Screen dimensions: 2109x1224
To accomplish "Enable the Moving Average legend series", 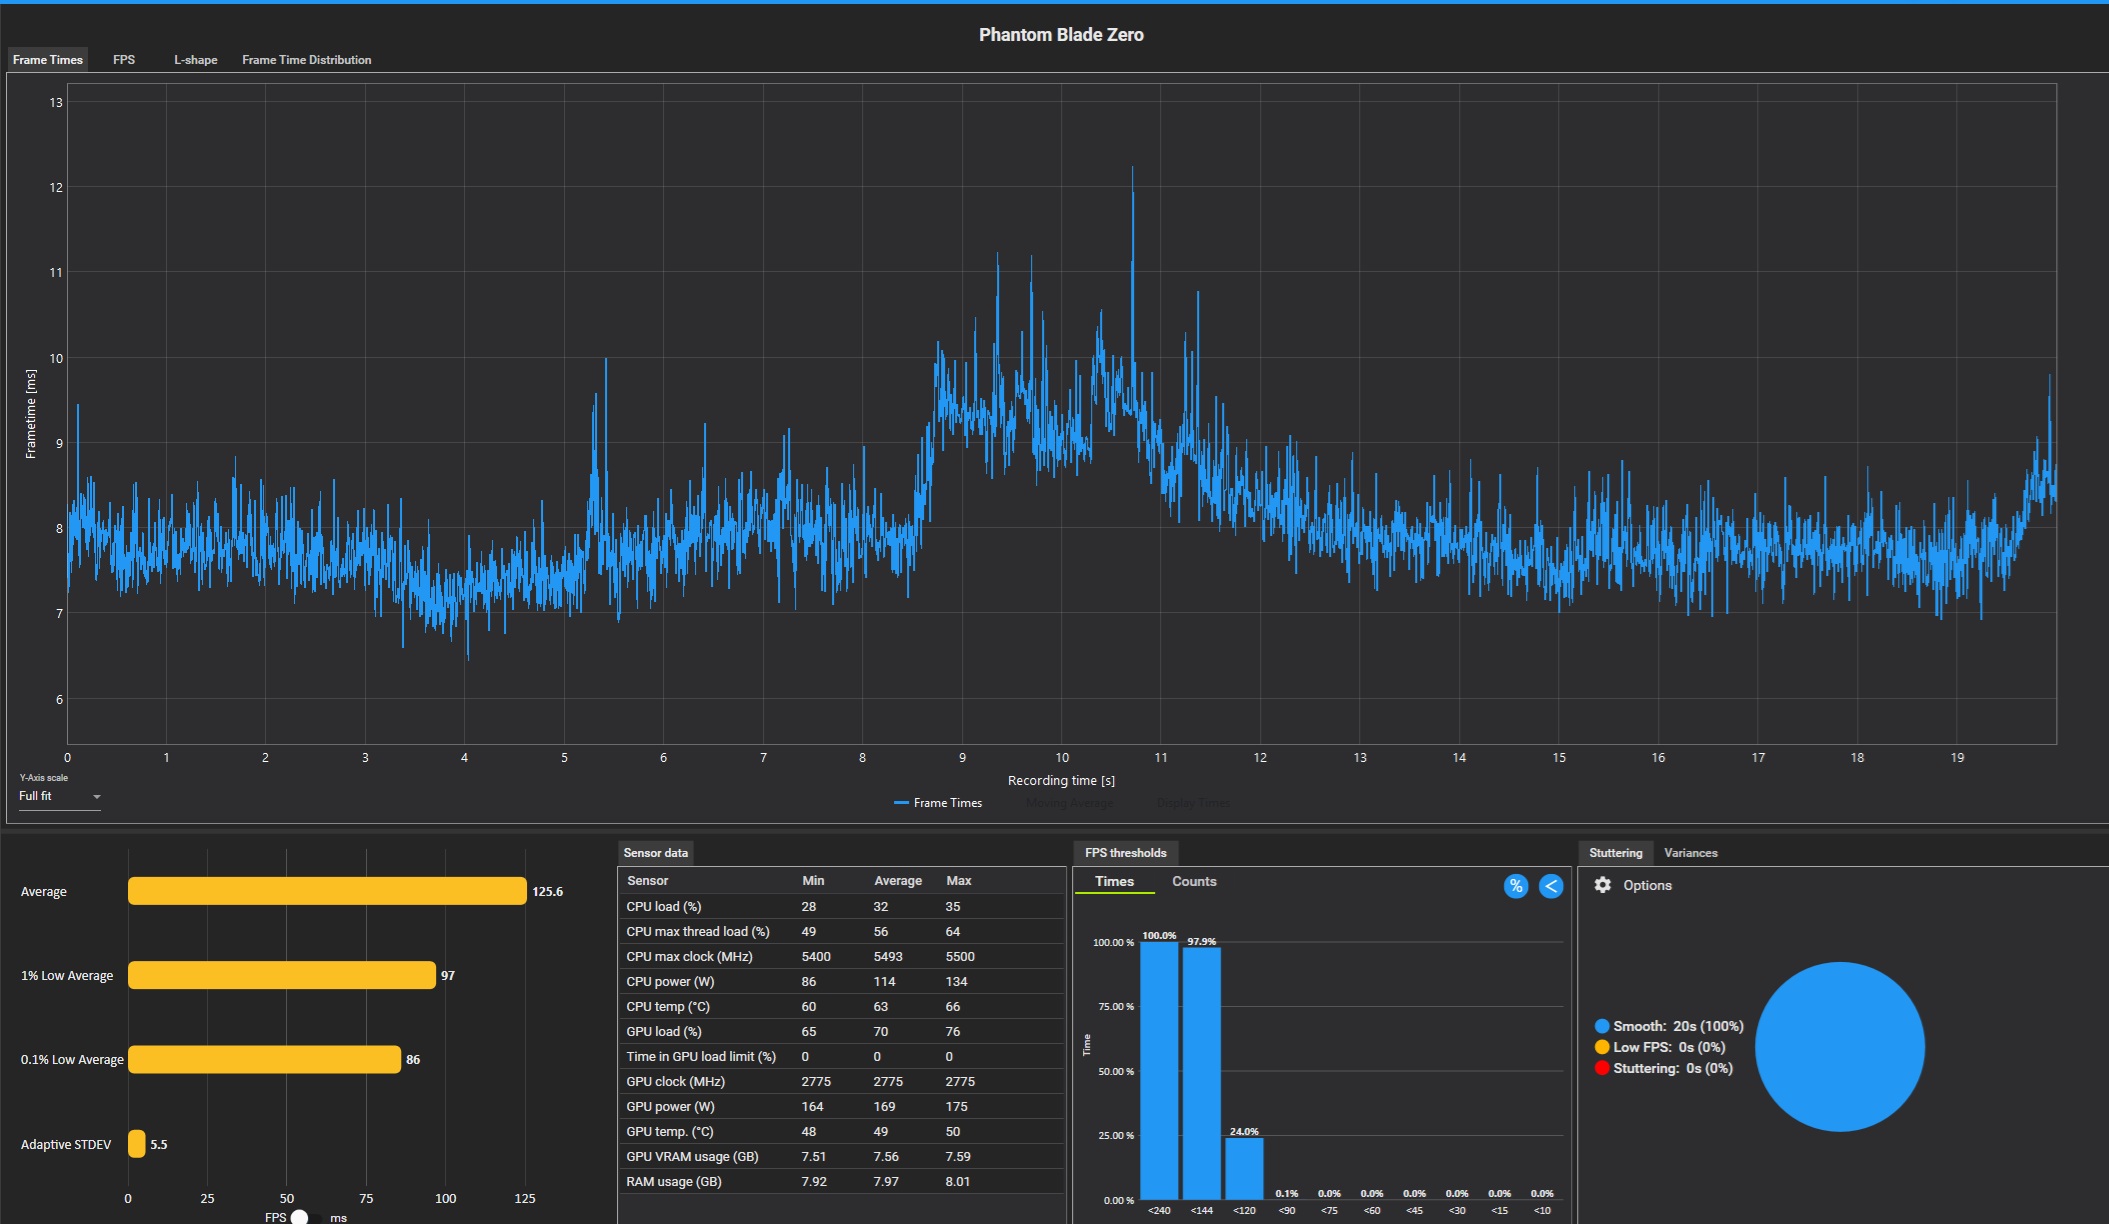I will [x=1069, y=803].
